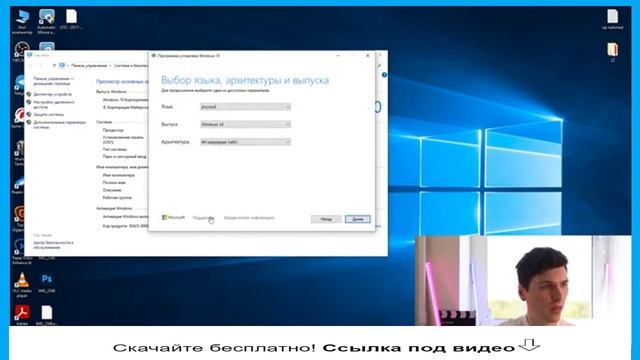The width and height of the screenshot is (640, 360).
Task: Select Этот компьютер desktop icon
Action: (x=22, y=22)
